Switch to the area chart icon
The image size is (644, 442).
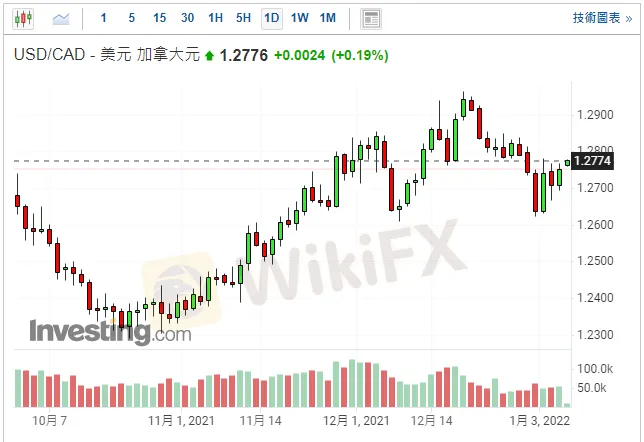(62, 18)
